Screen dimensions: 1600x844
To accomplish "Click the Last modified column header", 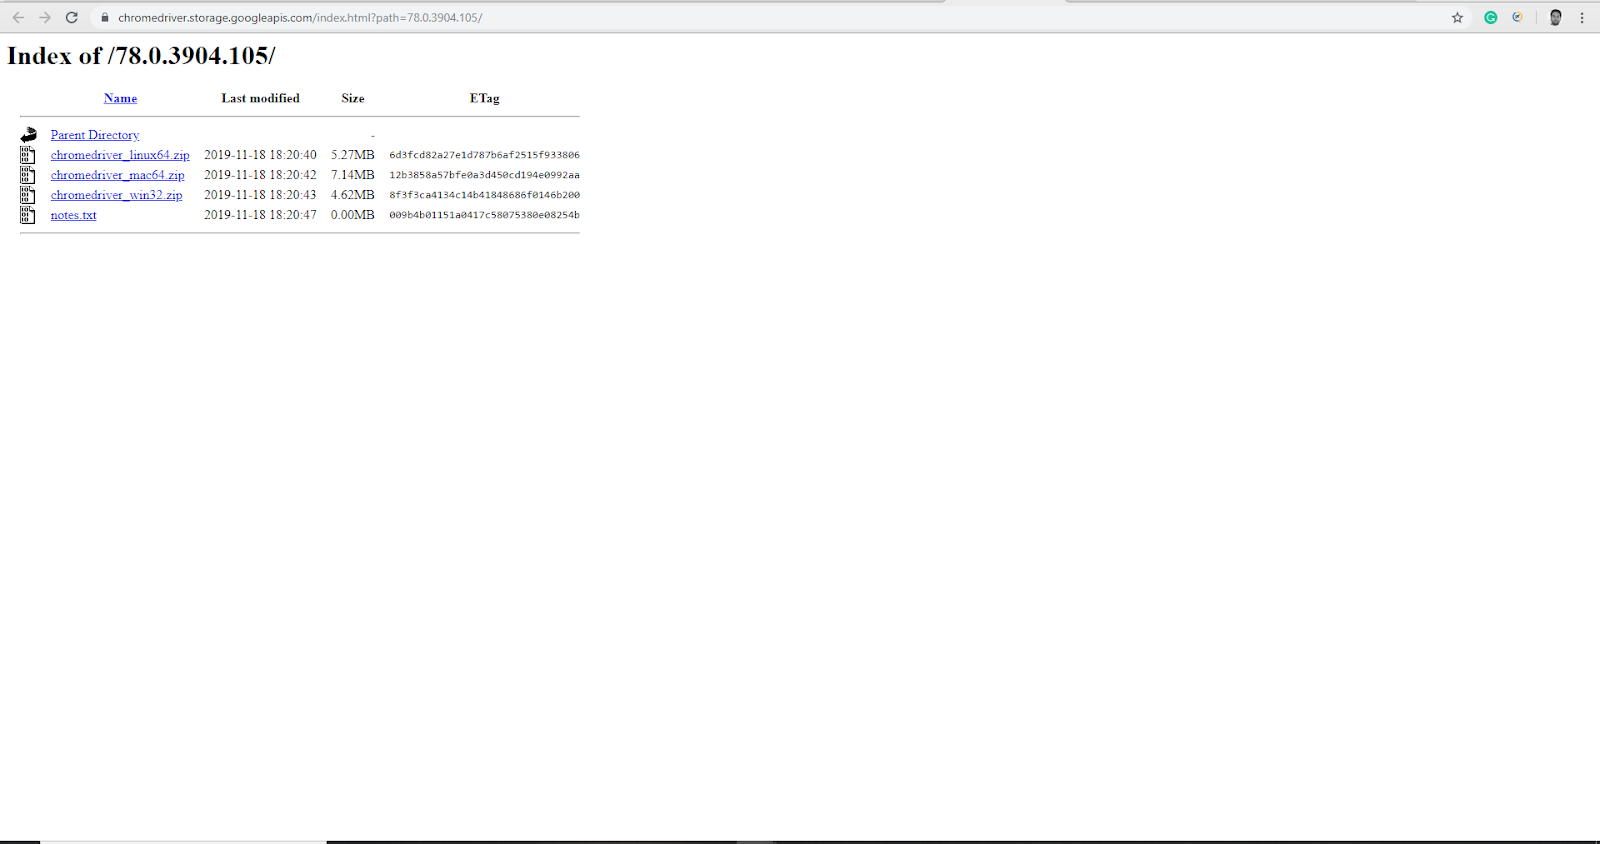I will pyautogui.click(x=261, y=98).
